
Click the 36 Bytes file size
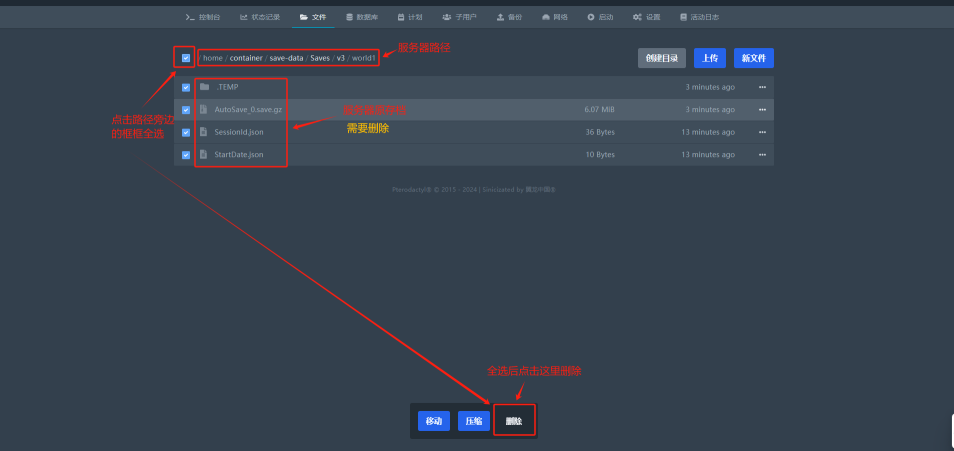pyautogui.click(x=600, y=132)
